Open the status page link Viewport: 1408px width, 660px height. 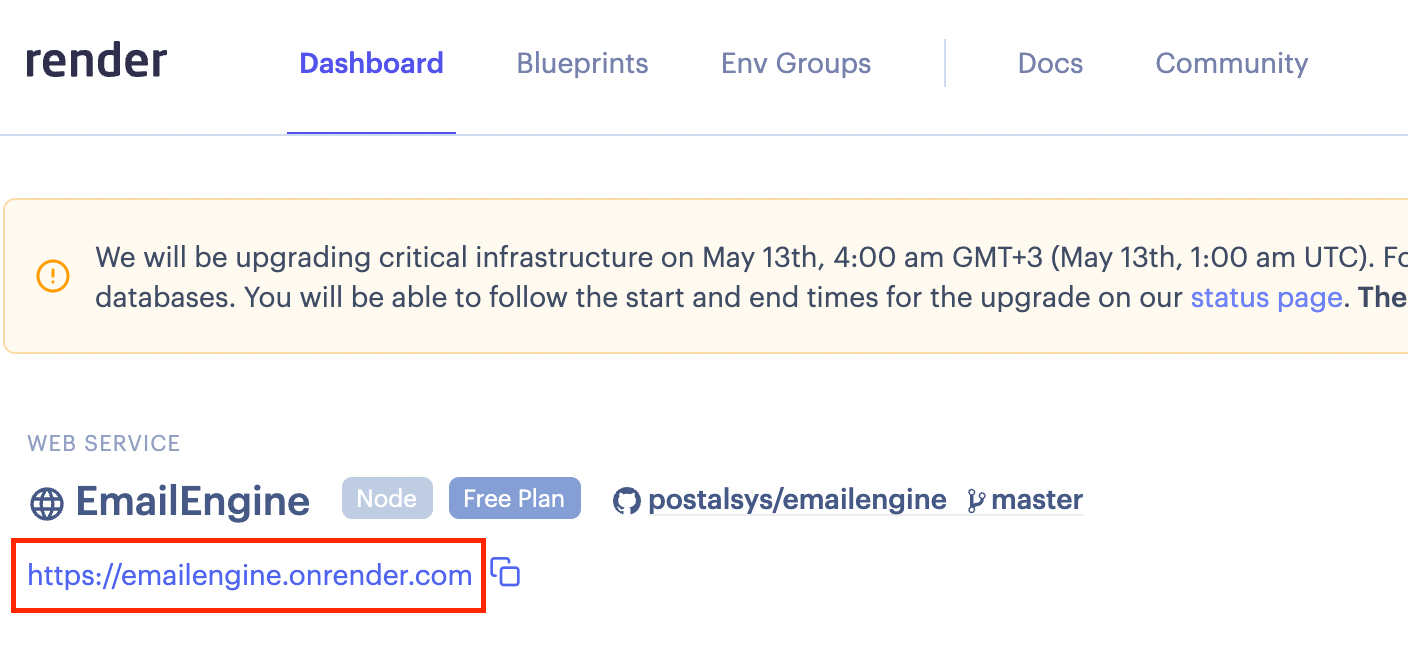click(x=1265, y=297)
